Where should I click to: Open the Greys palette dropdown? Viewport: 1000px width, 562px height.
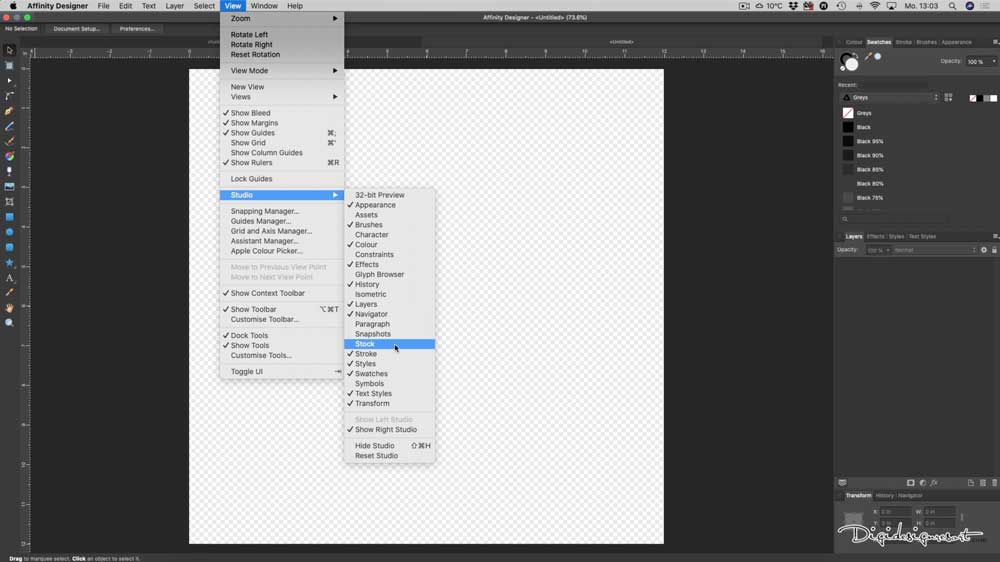click(890, 98)
